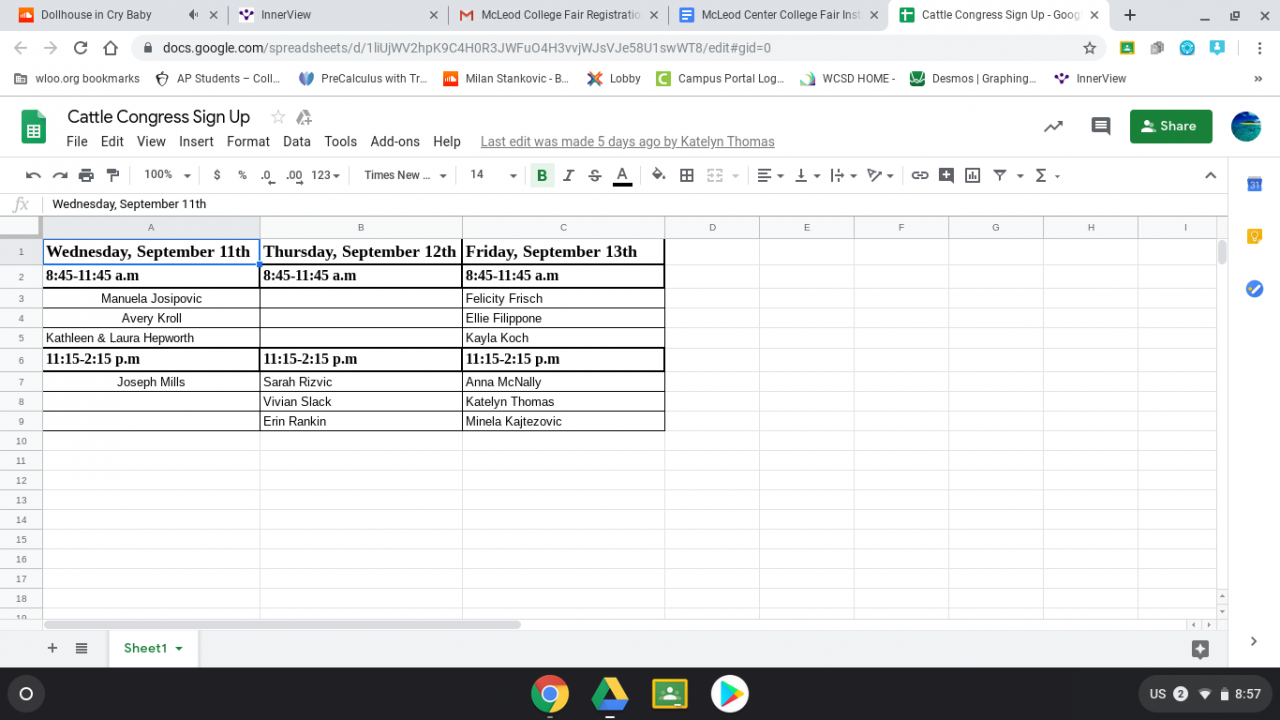
Task: Open the View menu
Action: [x=151, y=141]
